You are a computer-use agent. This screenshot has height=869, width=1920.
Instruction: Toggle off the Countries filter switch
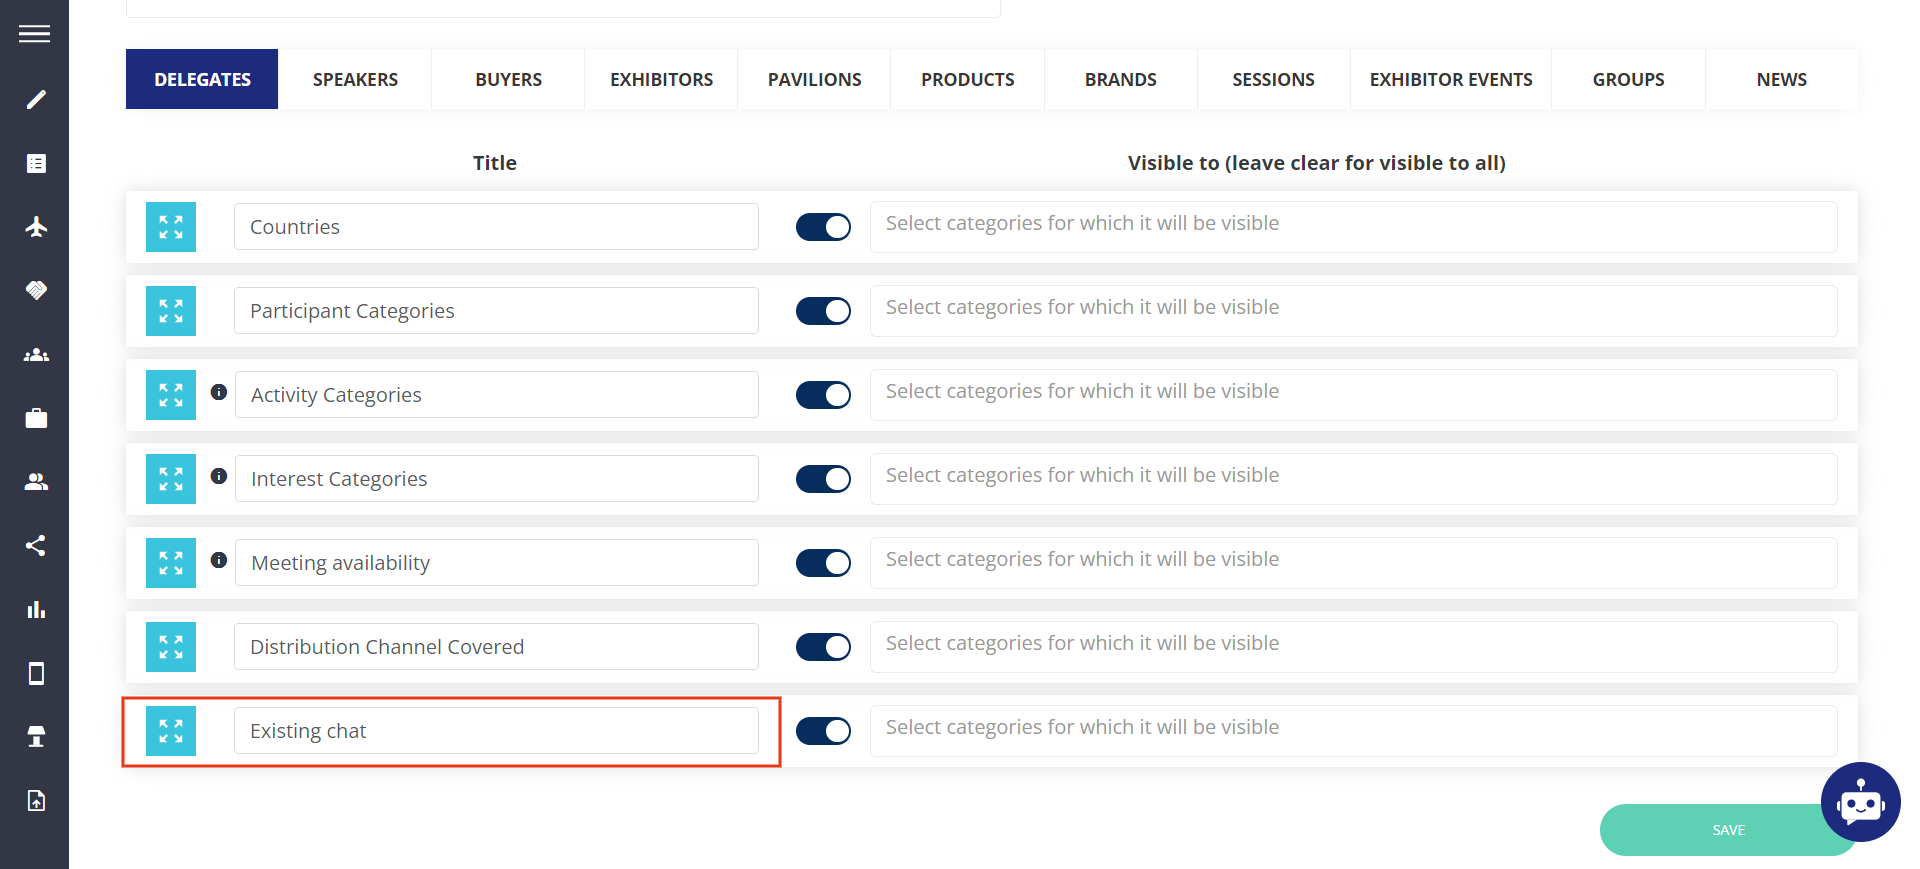tap(823, 227)
